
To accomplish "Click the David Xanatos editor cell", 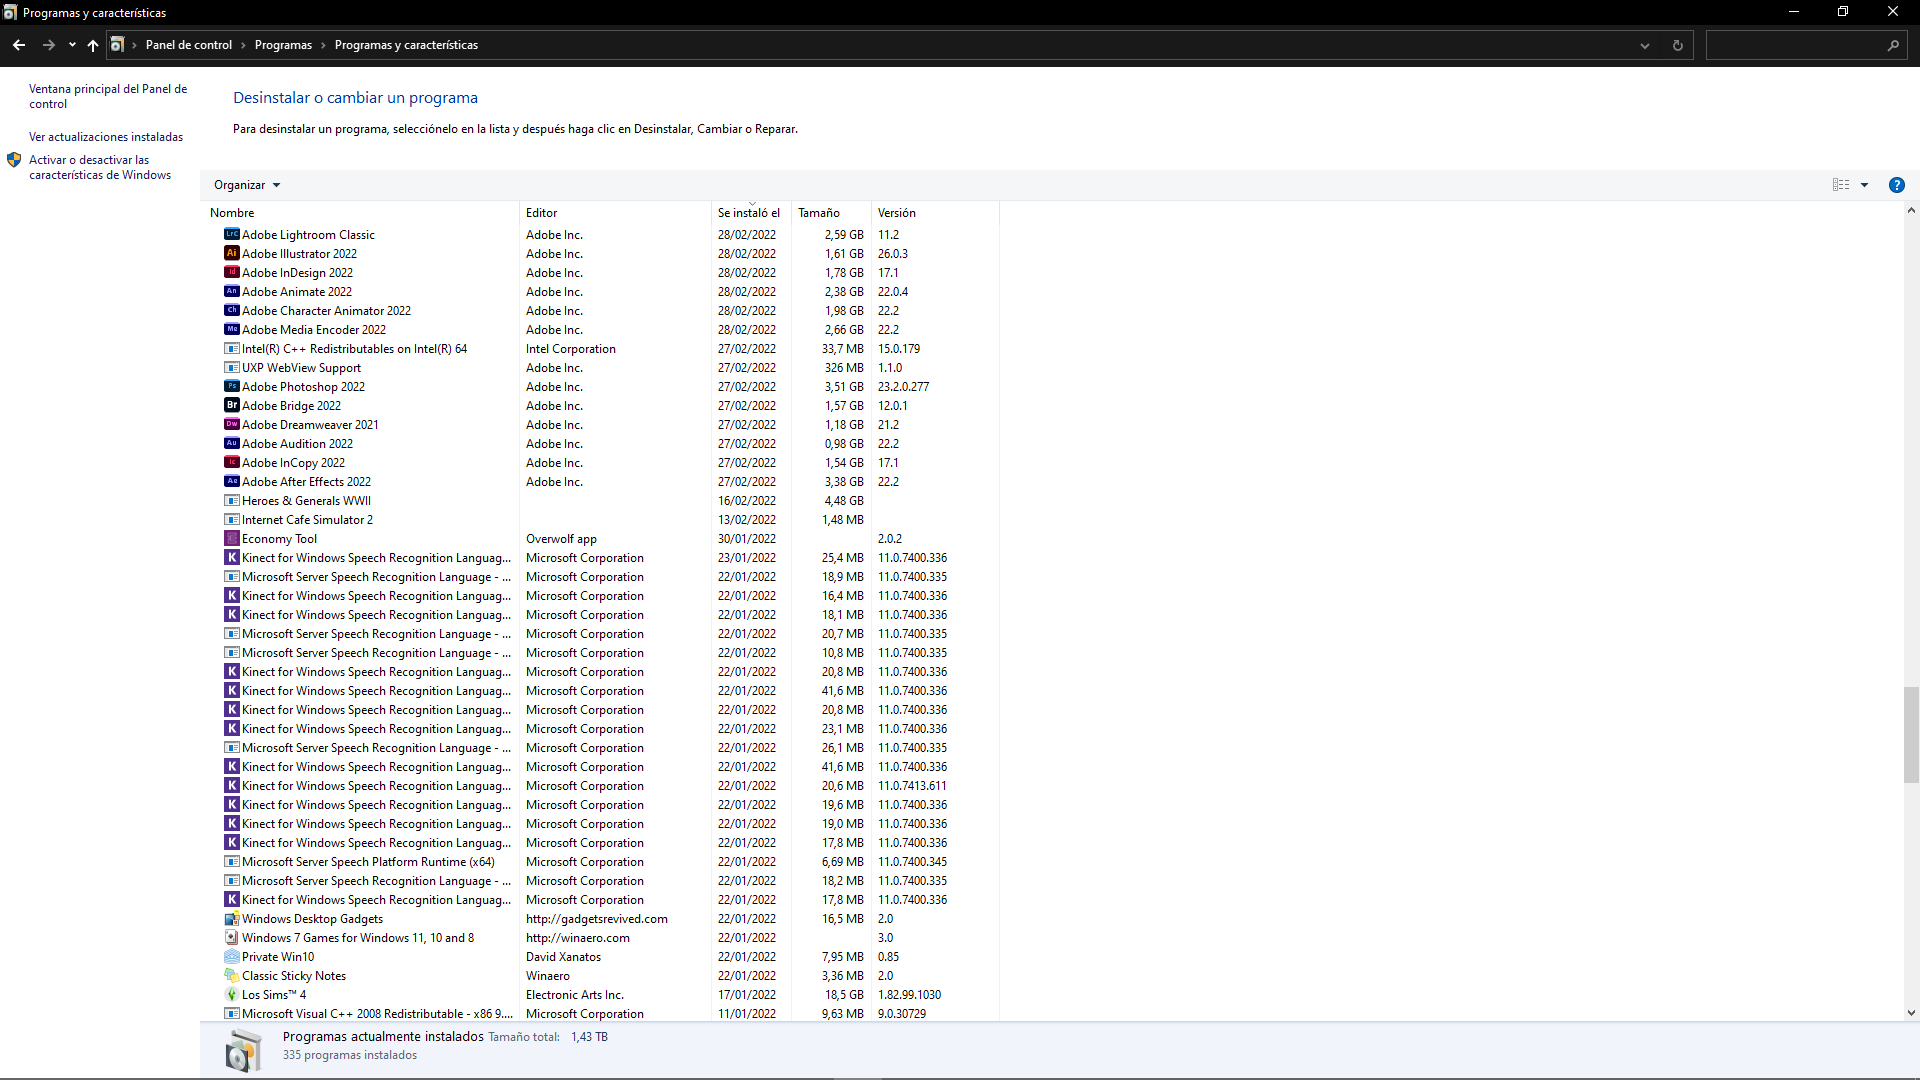I will (563, 957).
